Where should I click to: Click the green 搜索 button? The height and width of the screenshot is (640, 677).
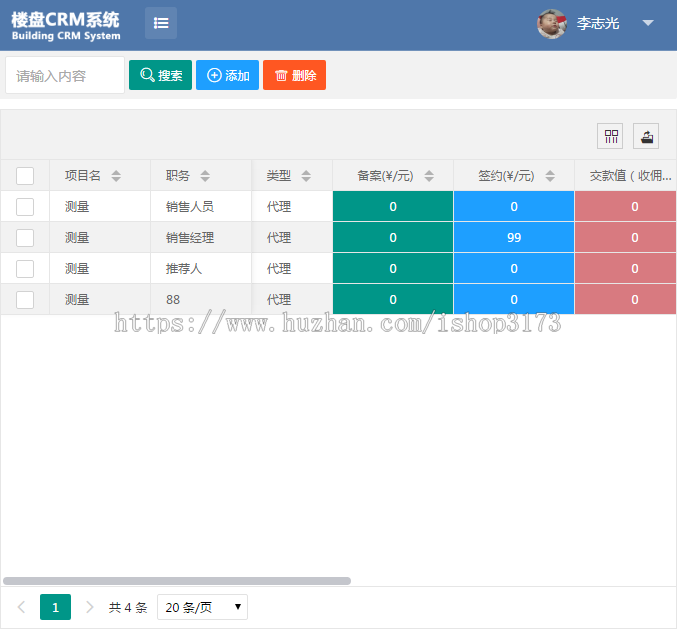160,75
